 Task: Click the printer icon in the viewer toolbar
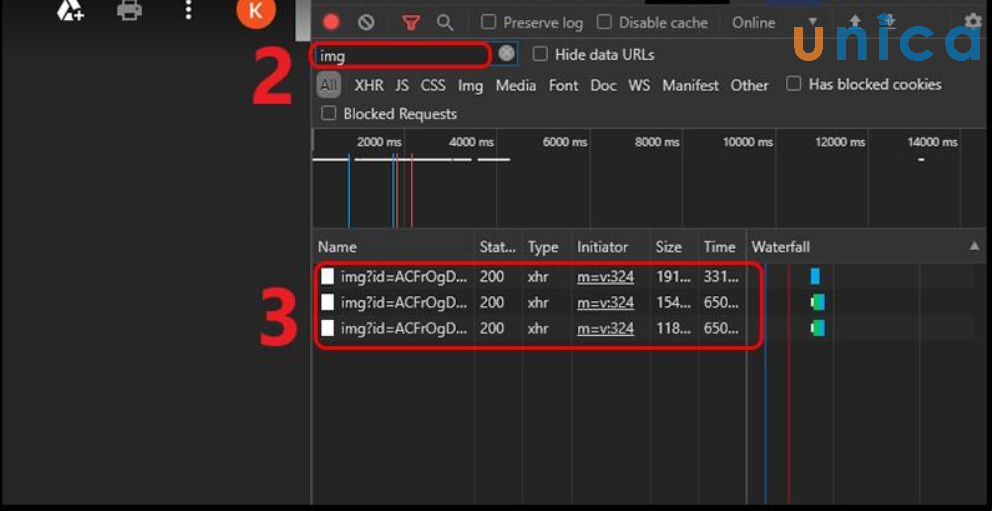click(130, 9)
